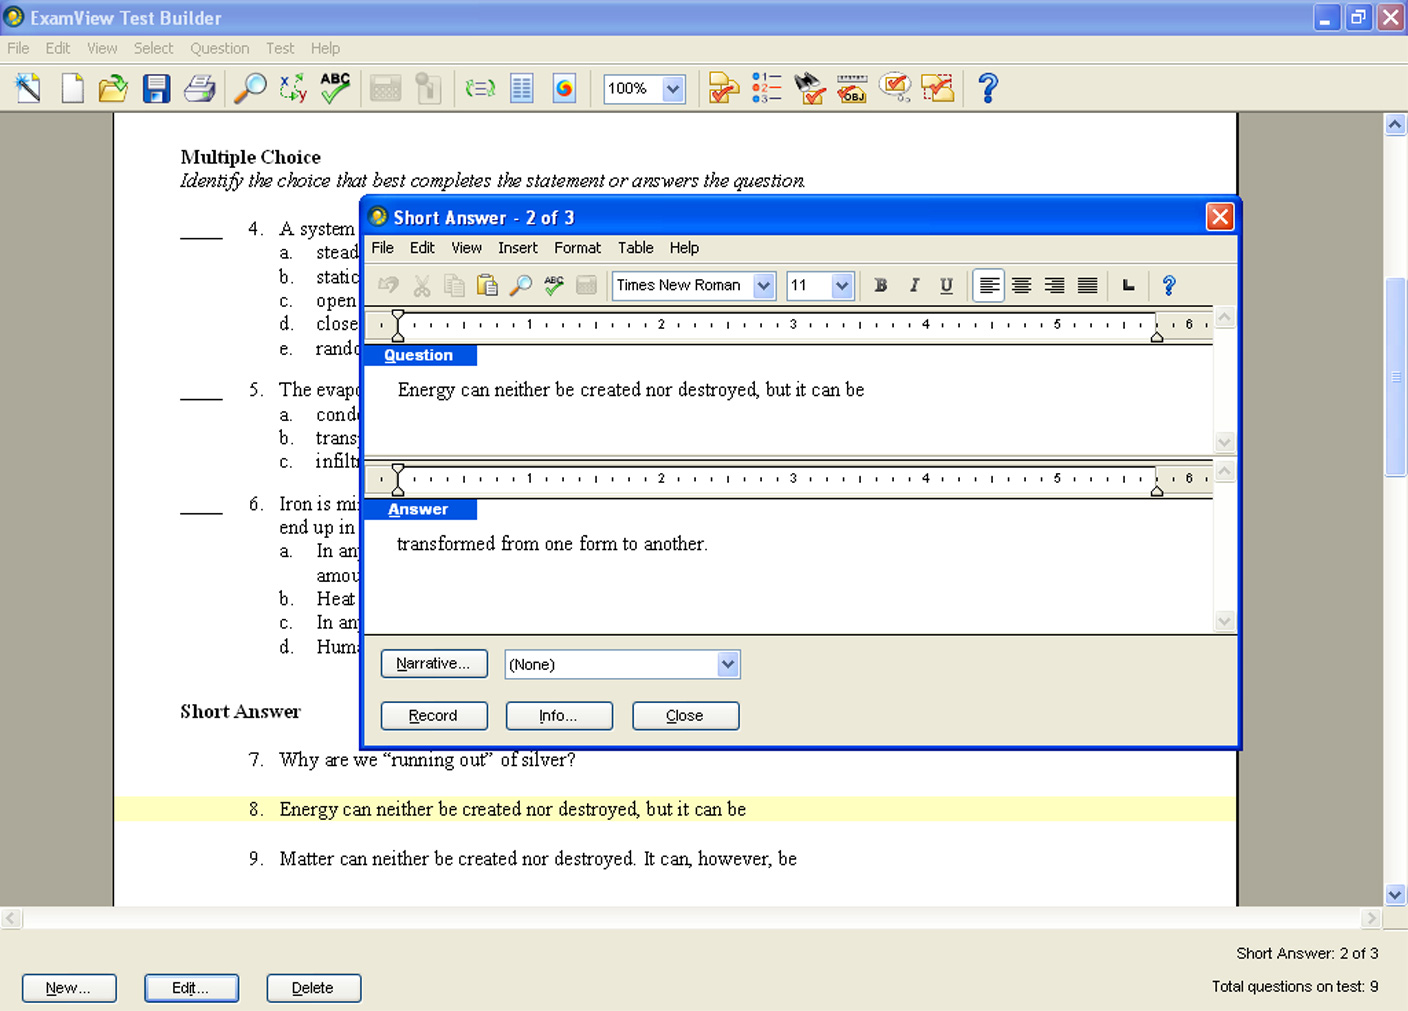The width and height of the screenshot is (1408, 1011).
Task: Create a new blank test document
Action: [x=72, y=88]
